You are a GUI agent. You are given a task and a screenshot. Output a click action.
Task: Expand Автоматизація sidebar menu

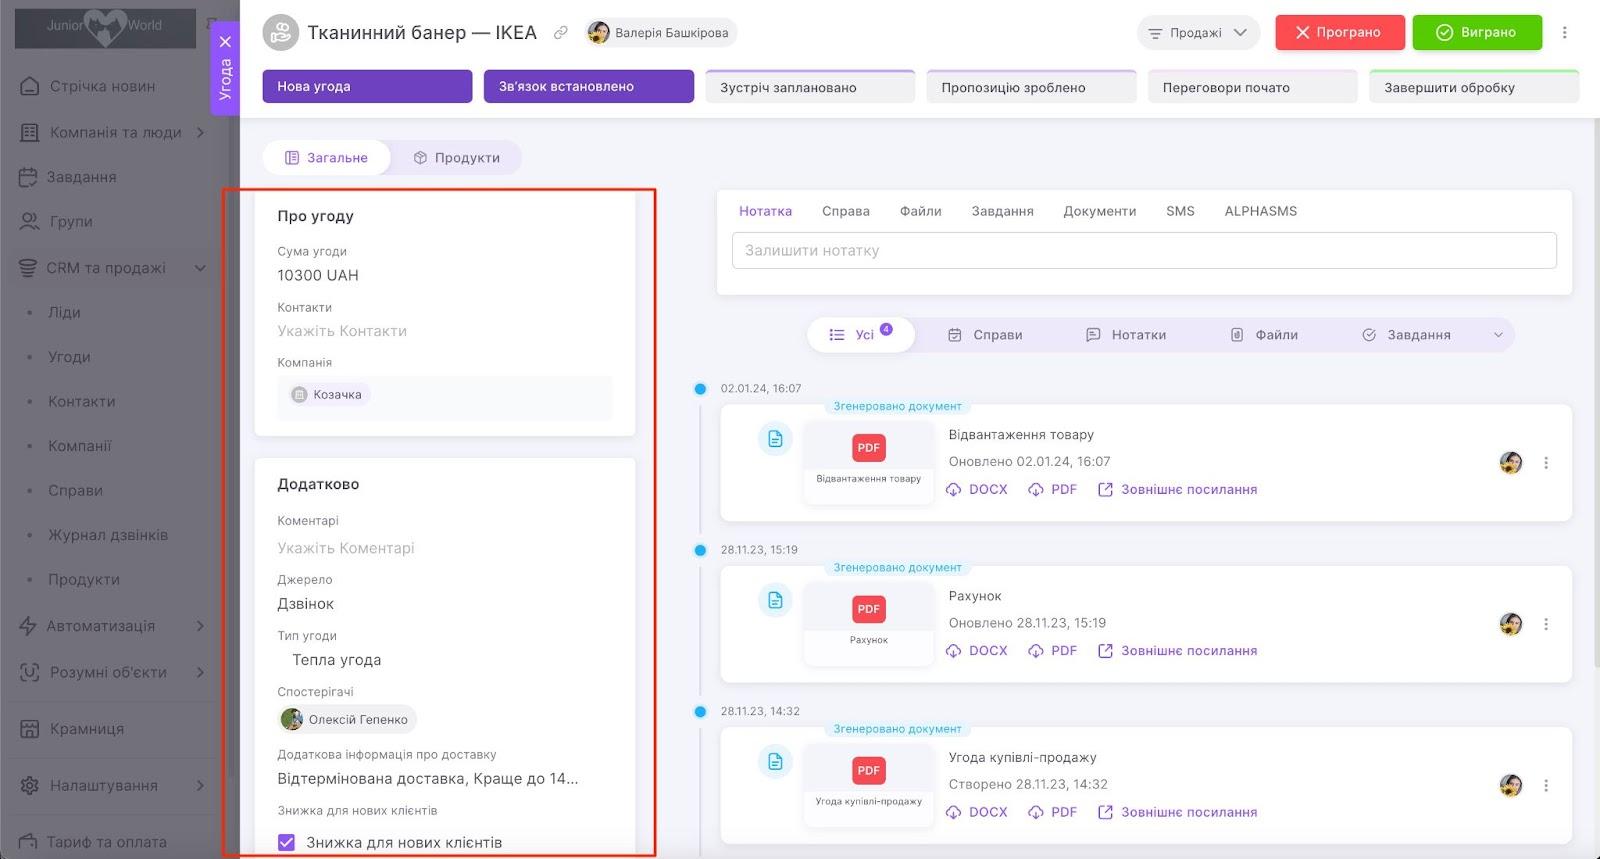[x=200, y=626]
